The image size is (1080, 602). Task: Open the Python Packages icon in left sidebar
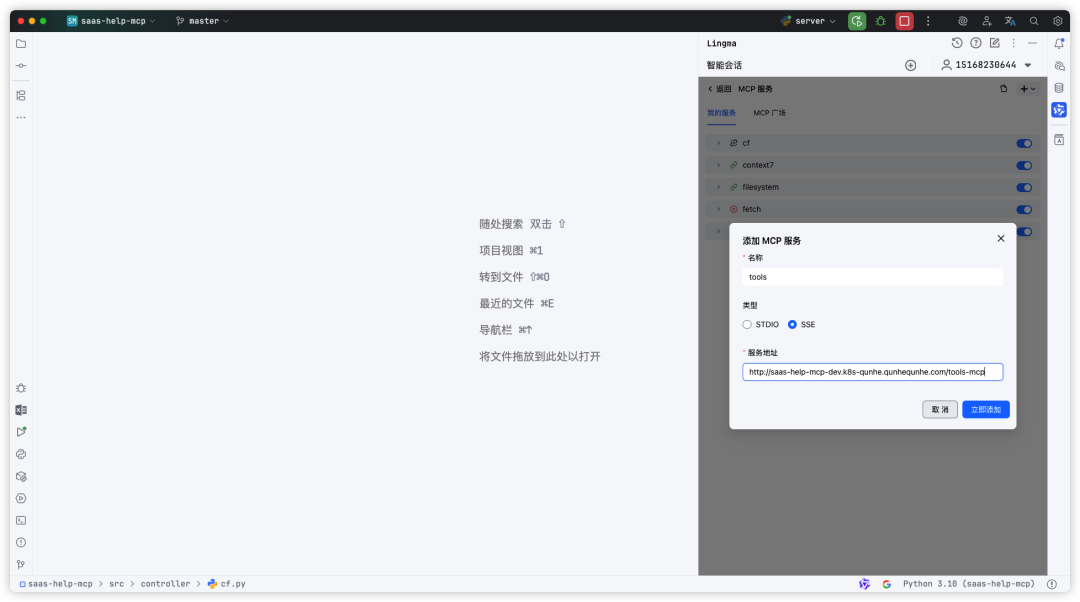point(21,477)
